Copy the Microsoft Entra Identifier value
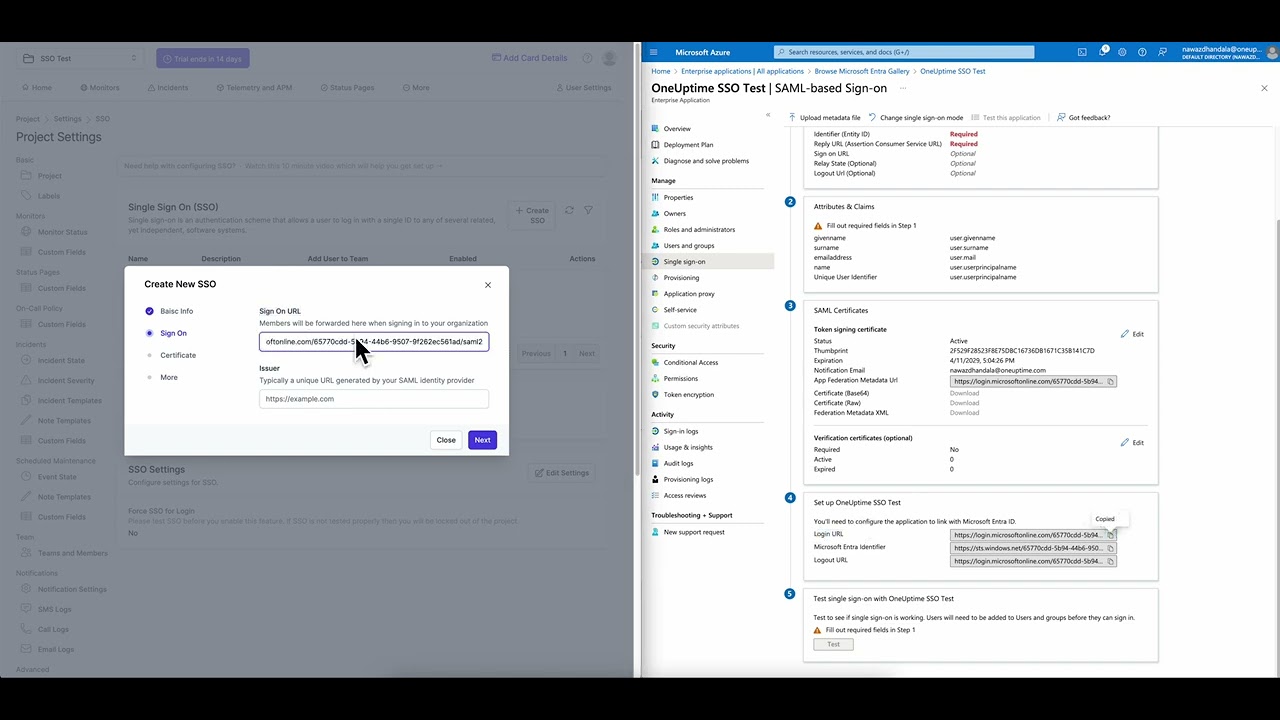 [x=1110, y=548]
